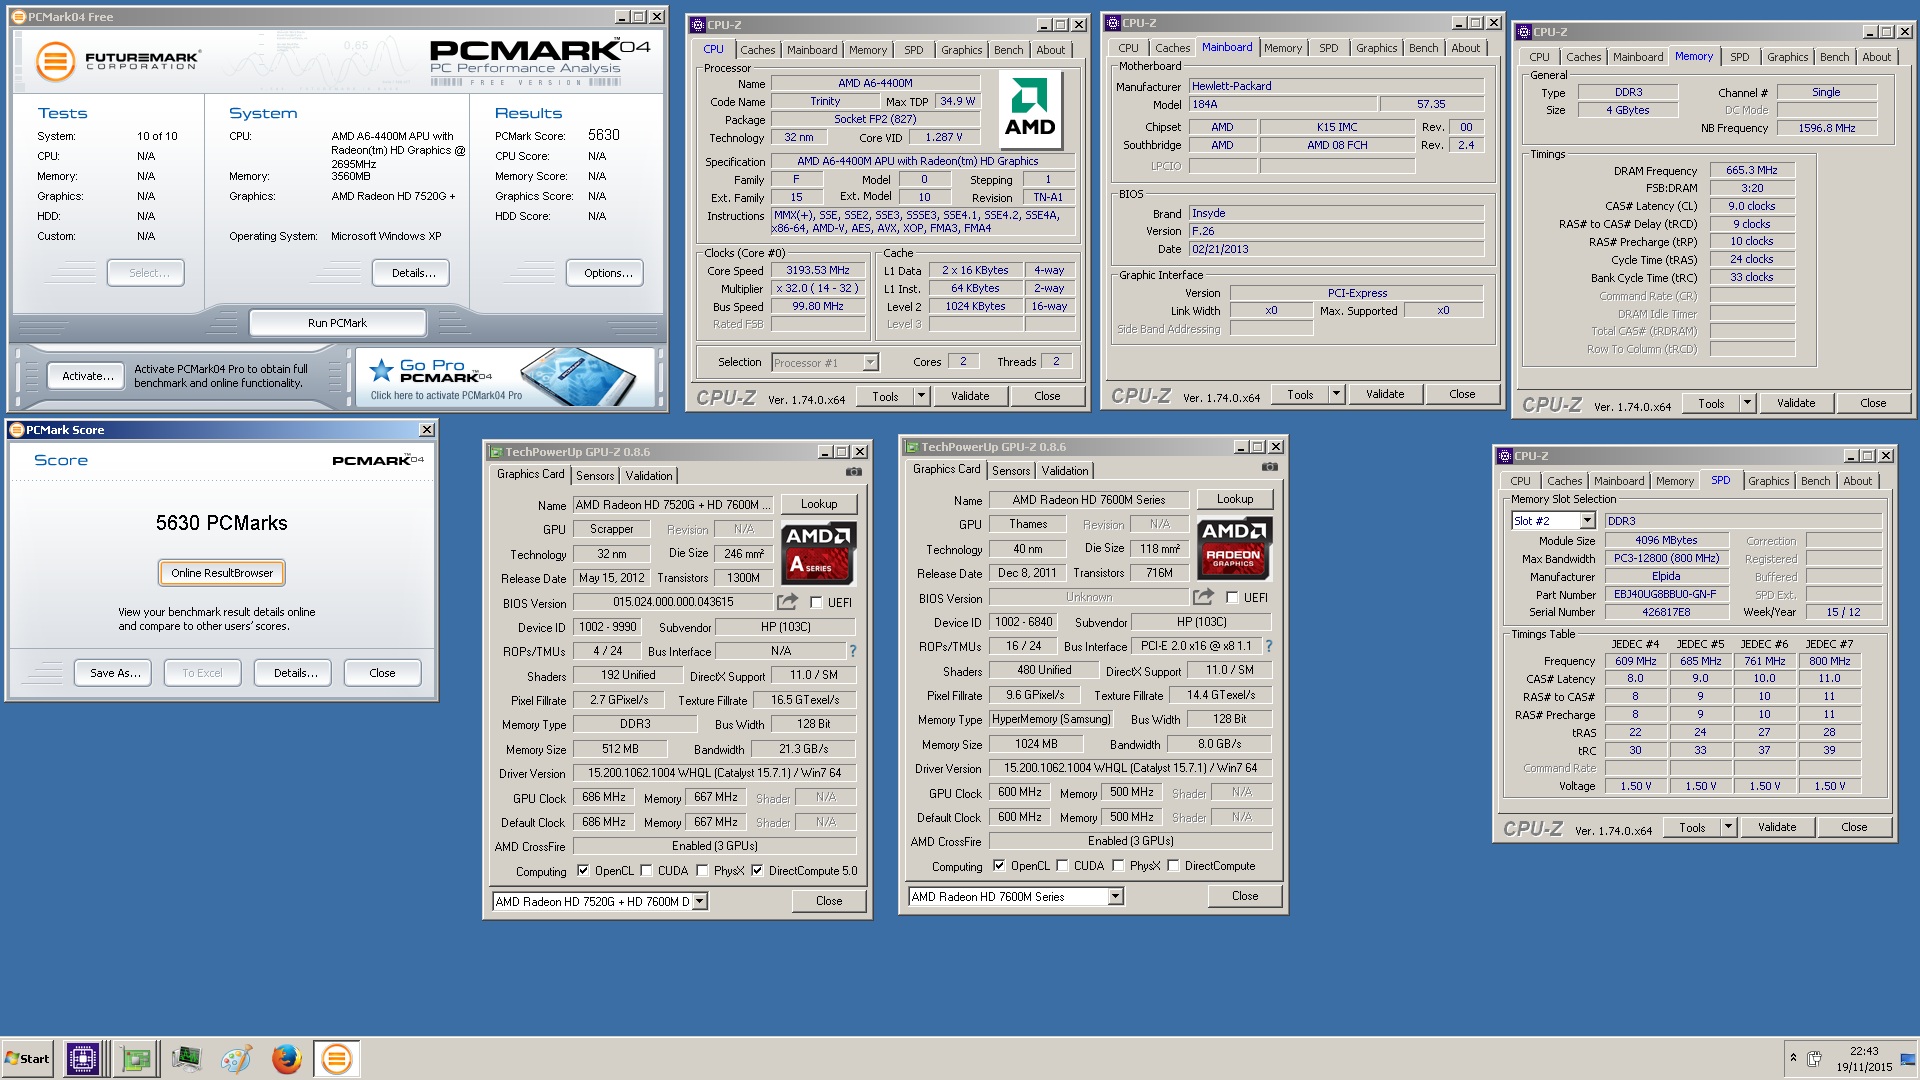Toggle OpenCL checkbox in Thames GPU-Z
The width and height of the screenshot is (1920, 1080).
click(999, 865)
